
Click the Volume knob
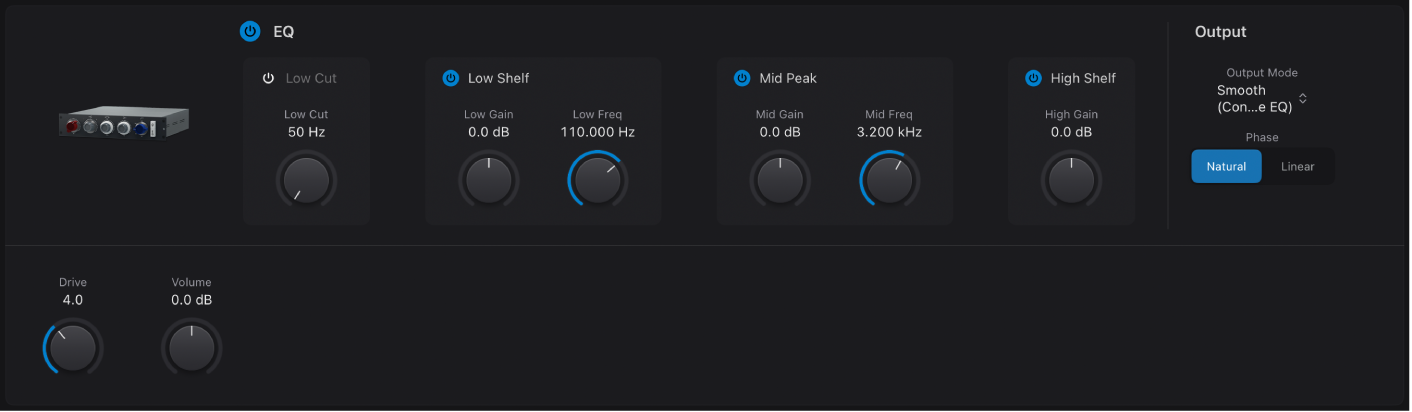pos(191,348)
